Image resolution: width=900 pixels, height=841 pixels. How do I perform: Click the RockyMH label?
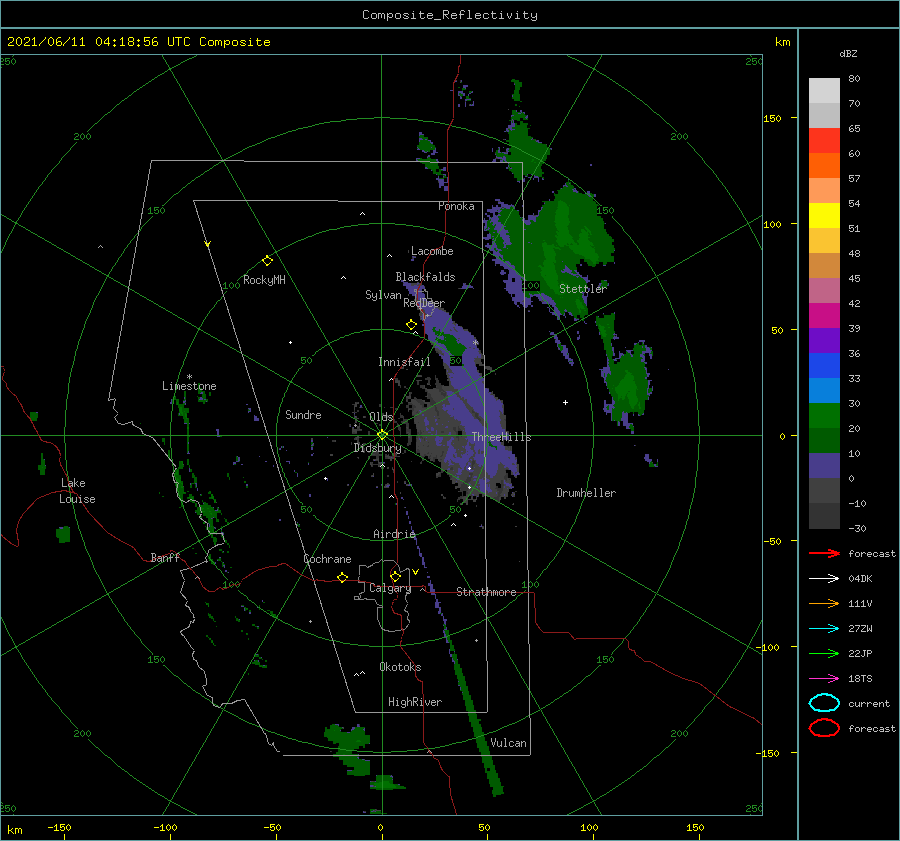pyautogui.click(x=264, y=280)
